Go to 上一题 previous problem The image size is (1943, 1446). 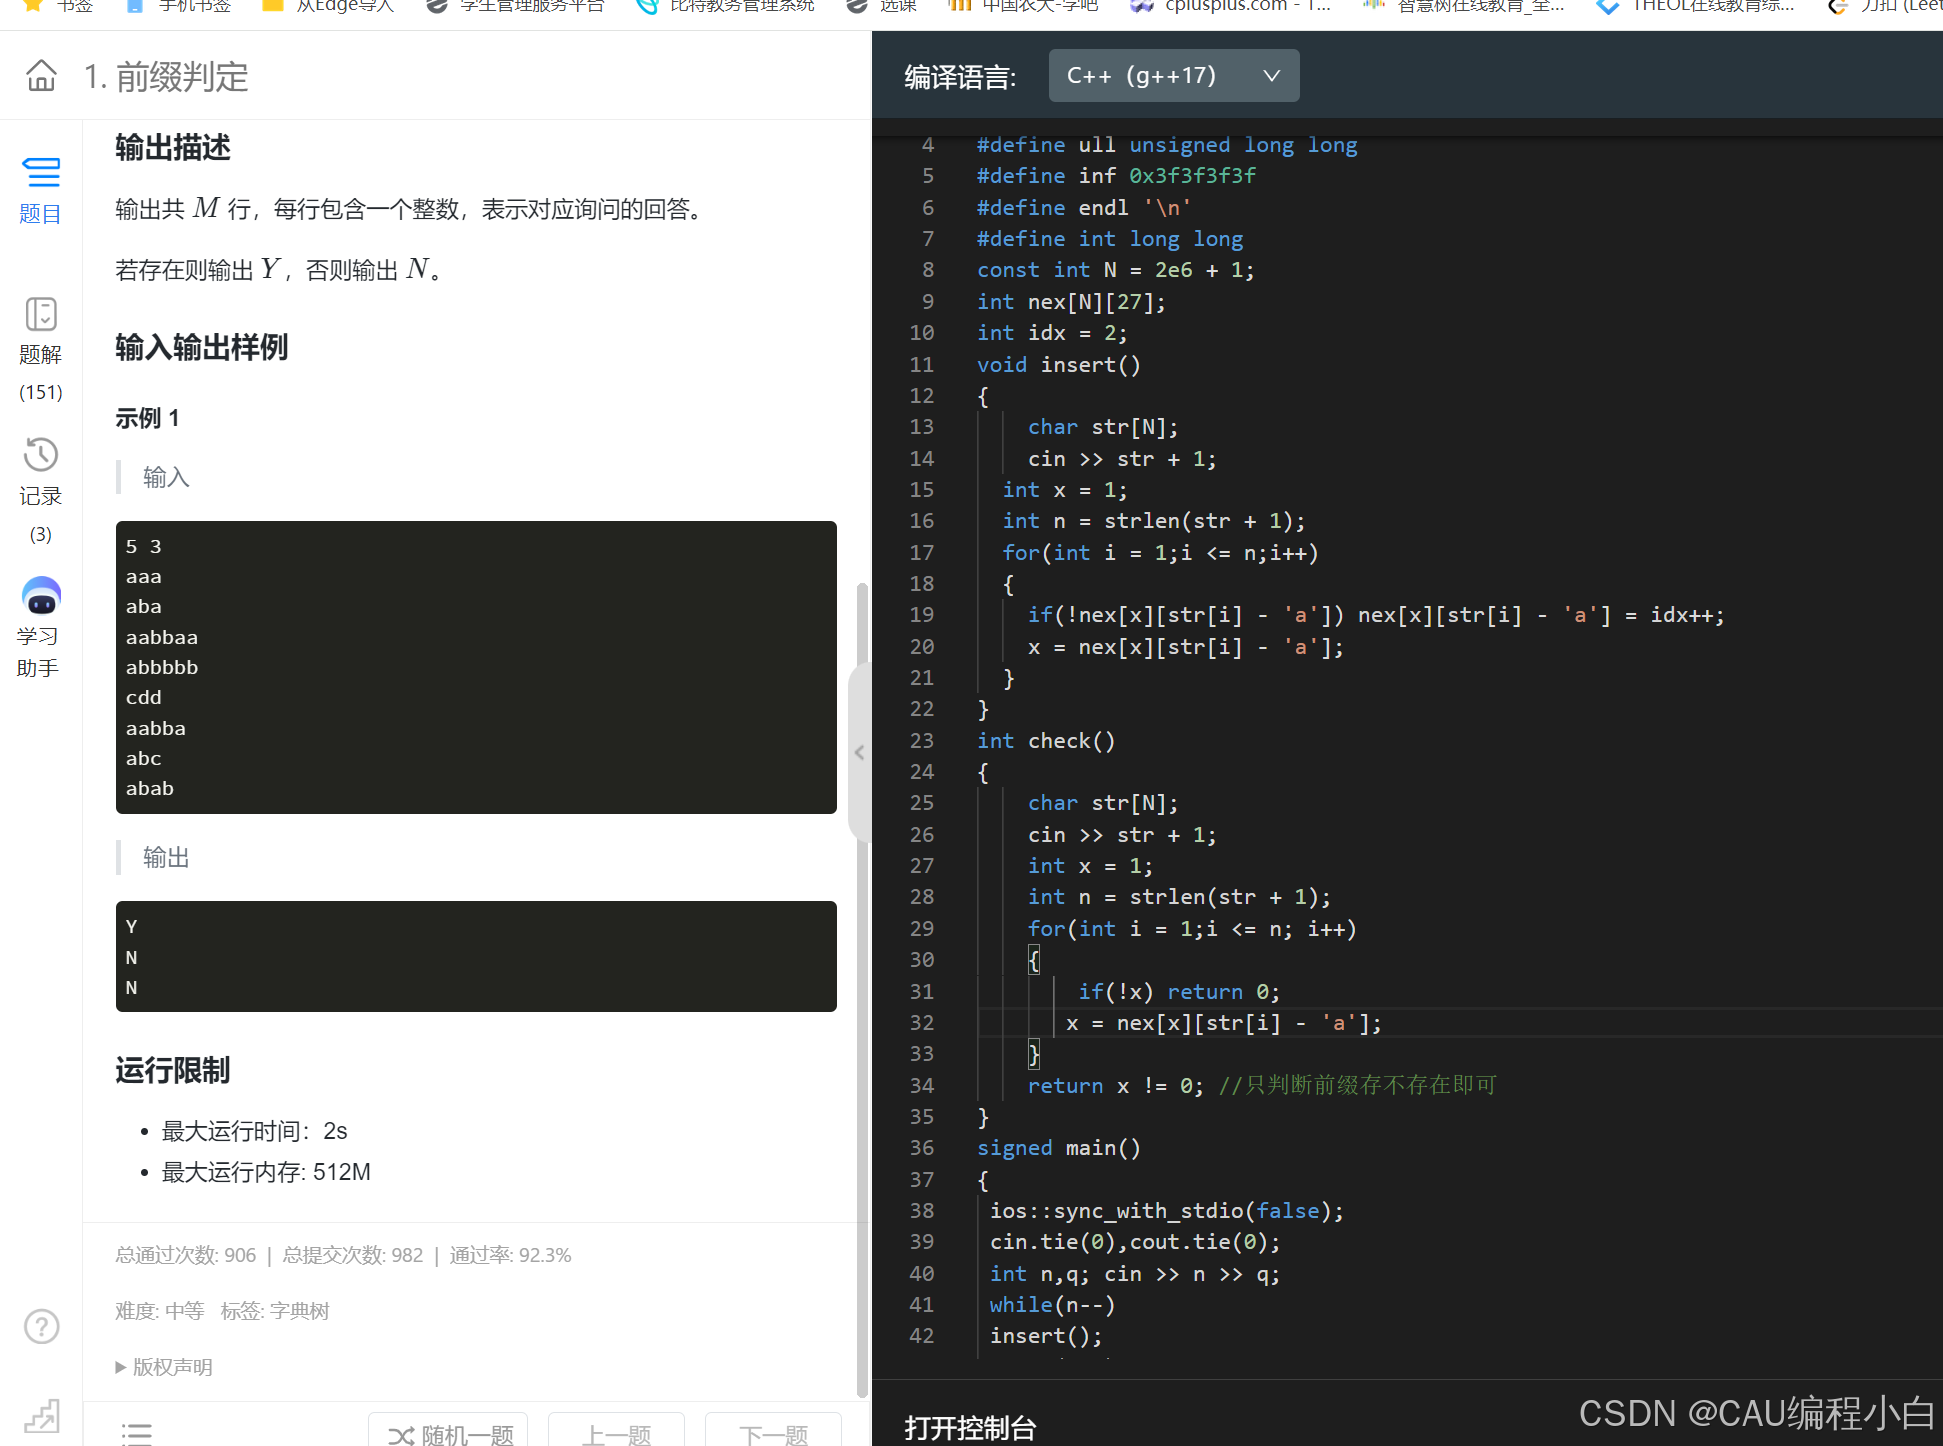pyautogui.click(x=616, y=1433)
